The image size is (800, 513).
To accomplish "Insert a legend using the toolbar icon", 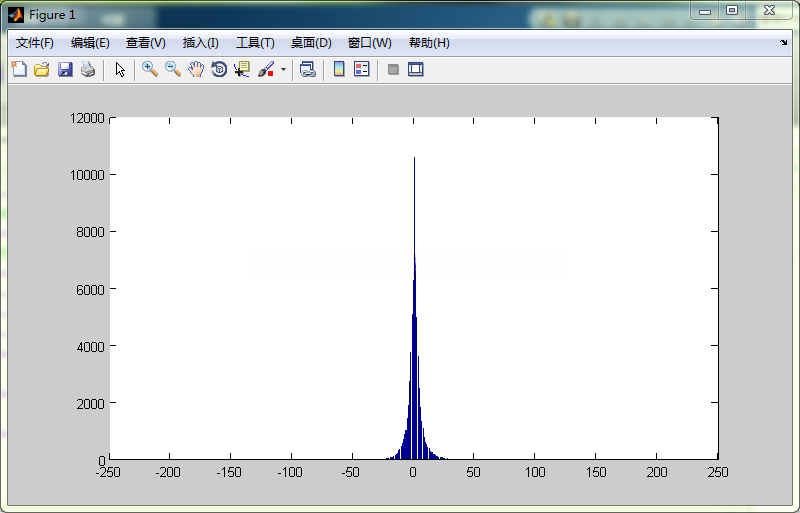I will (362, 69).
